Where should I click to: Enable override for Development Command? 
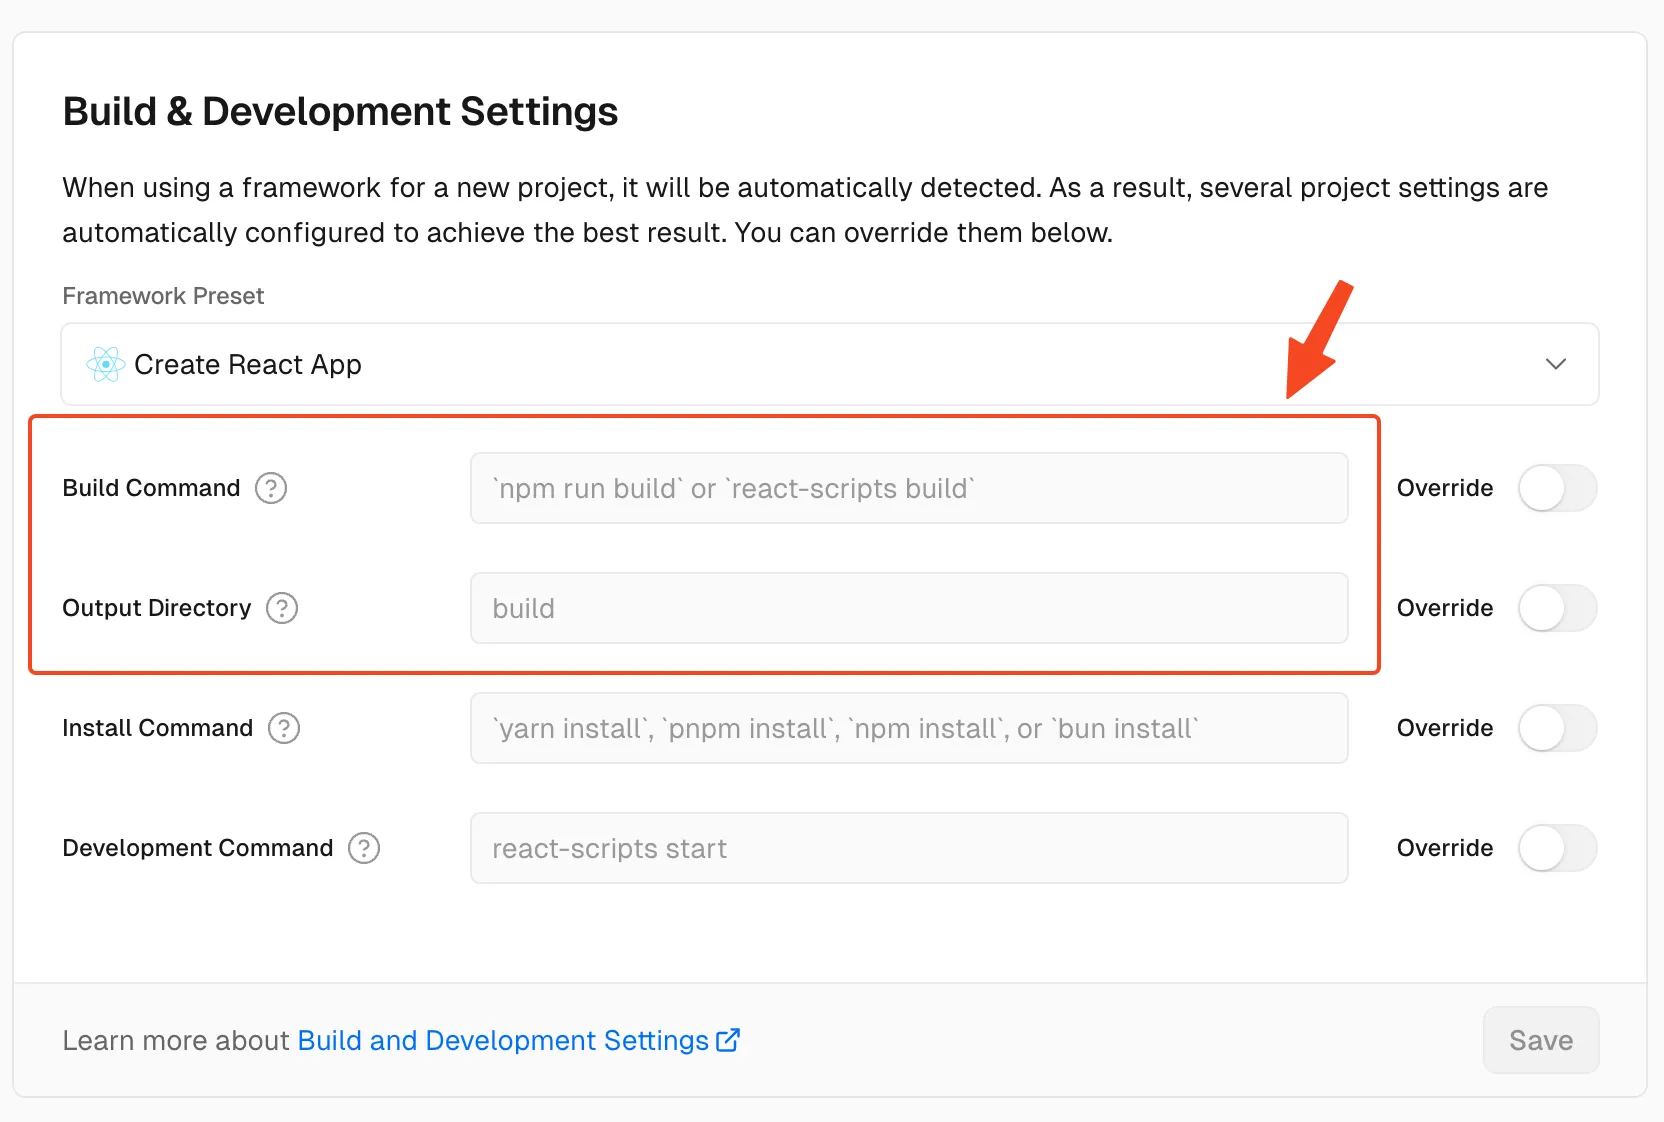(x=1556, y=848)
